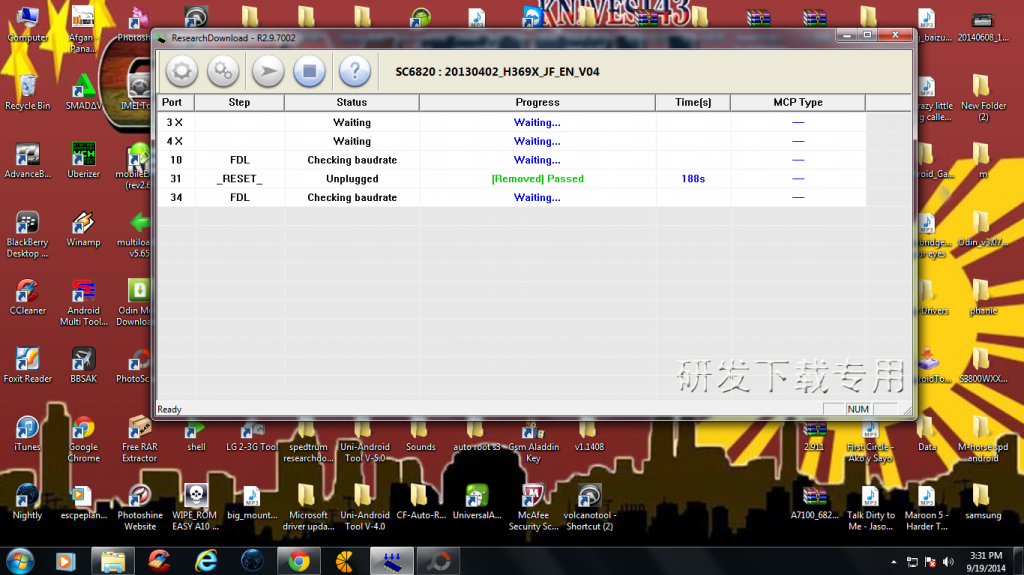
Task: Click the 188s time value
Action: [693, 179]
